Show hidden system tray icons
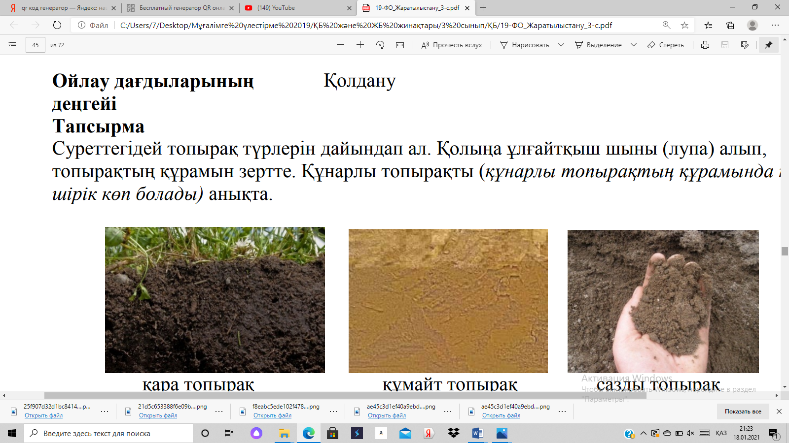Screen dimensions: 789x443 [643, 433]
